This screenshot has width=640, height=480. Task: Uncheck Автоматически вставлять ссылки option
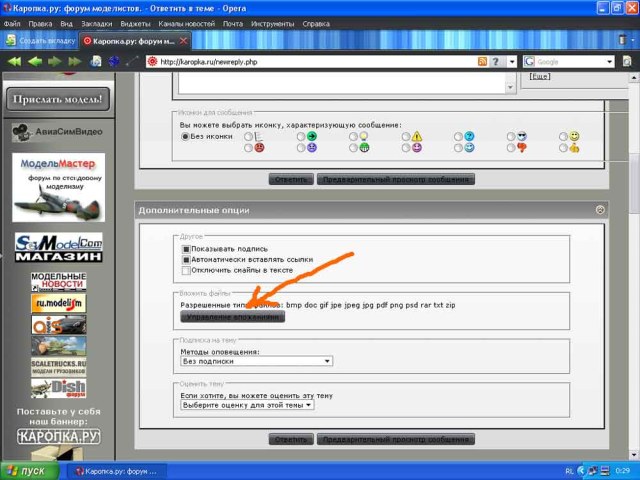(185, 259)
